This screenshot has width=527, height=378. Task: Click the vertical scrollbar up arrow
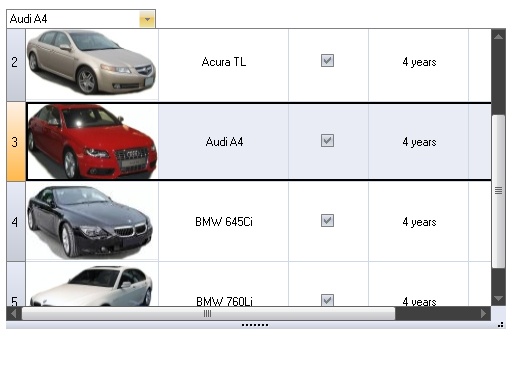pos(498,36)
